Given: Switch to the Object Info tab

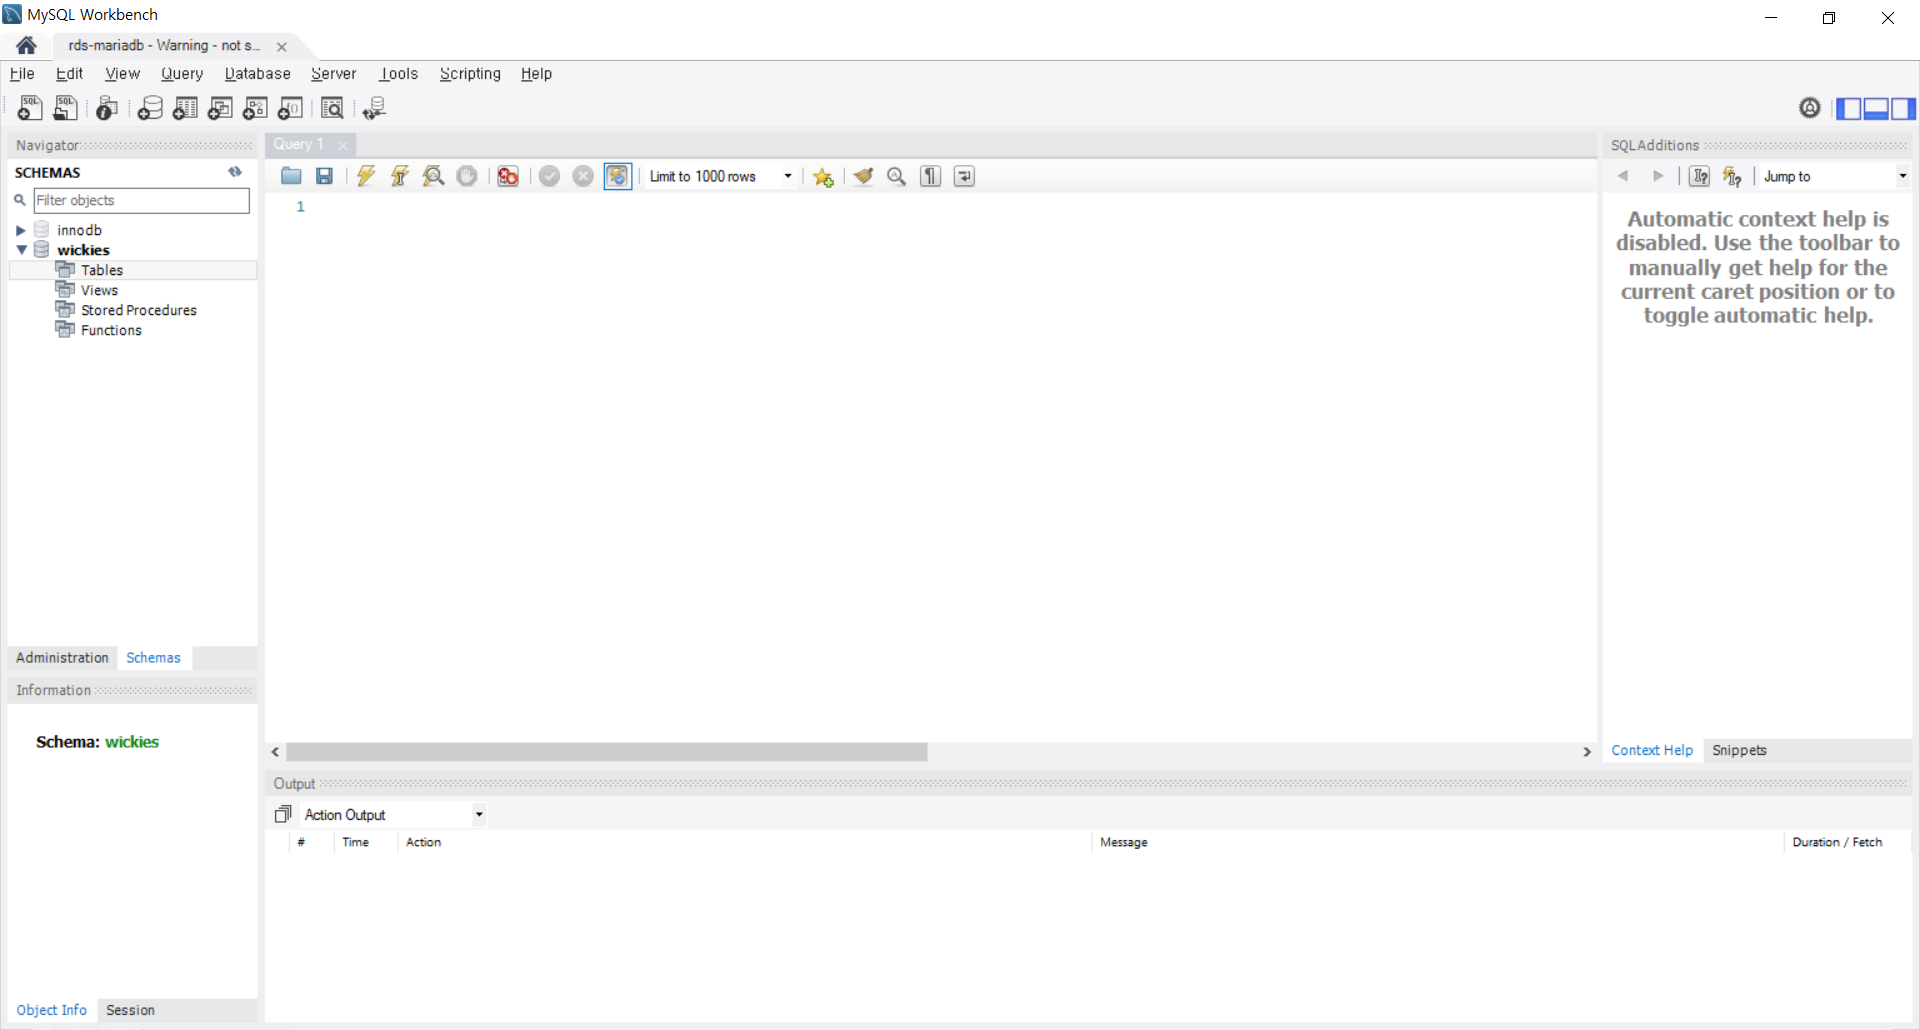Looking at the screenshot, I should [x=51, y=1010].
